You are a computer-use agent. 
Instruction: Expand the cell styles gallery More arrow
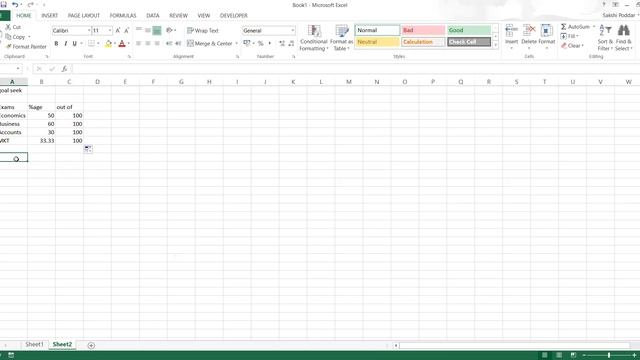pos(496,45)
